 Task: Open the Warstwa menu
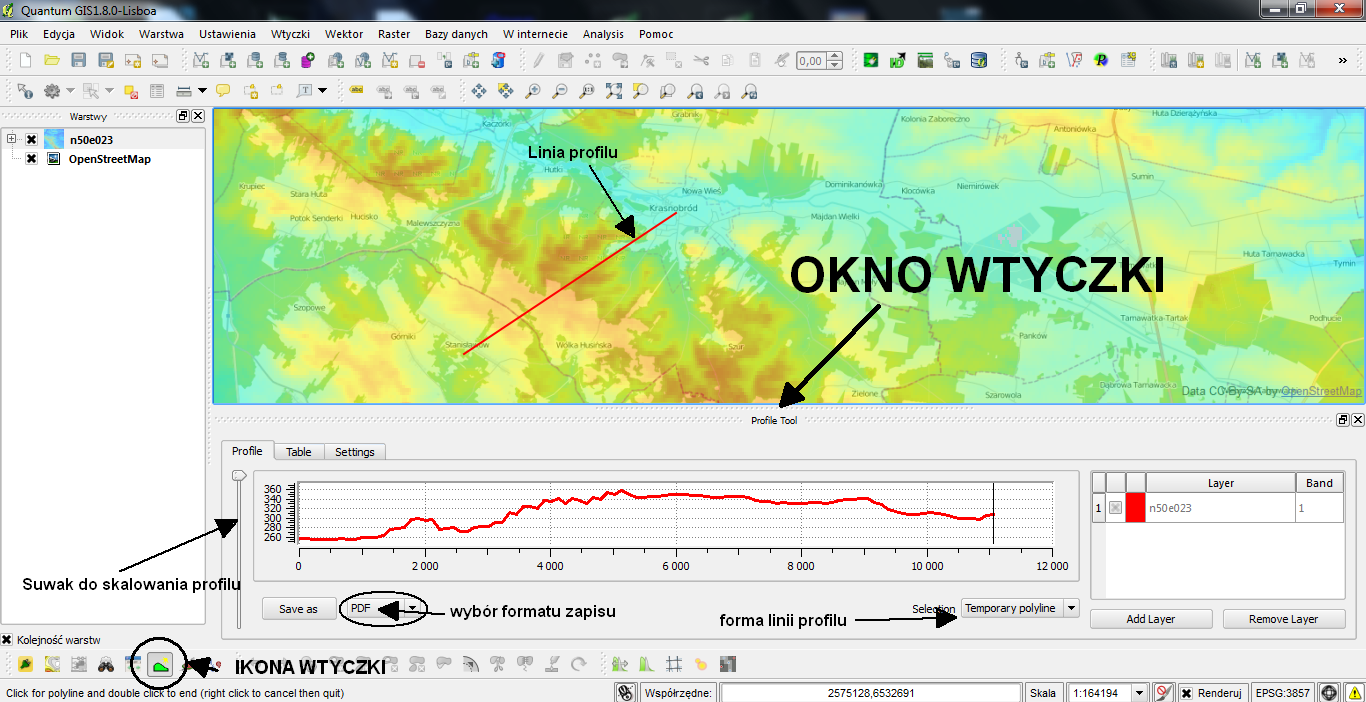161,34
